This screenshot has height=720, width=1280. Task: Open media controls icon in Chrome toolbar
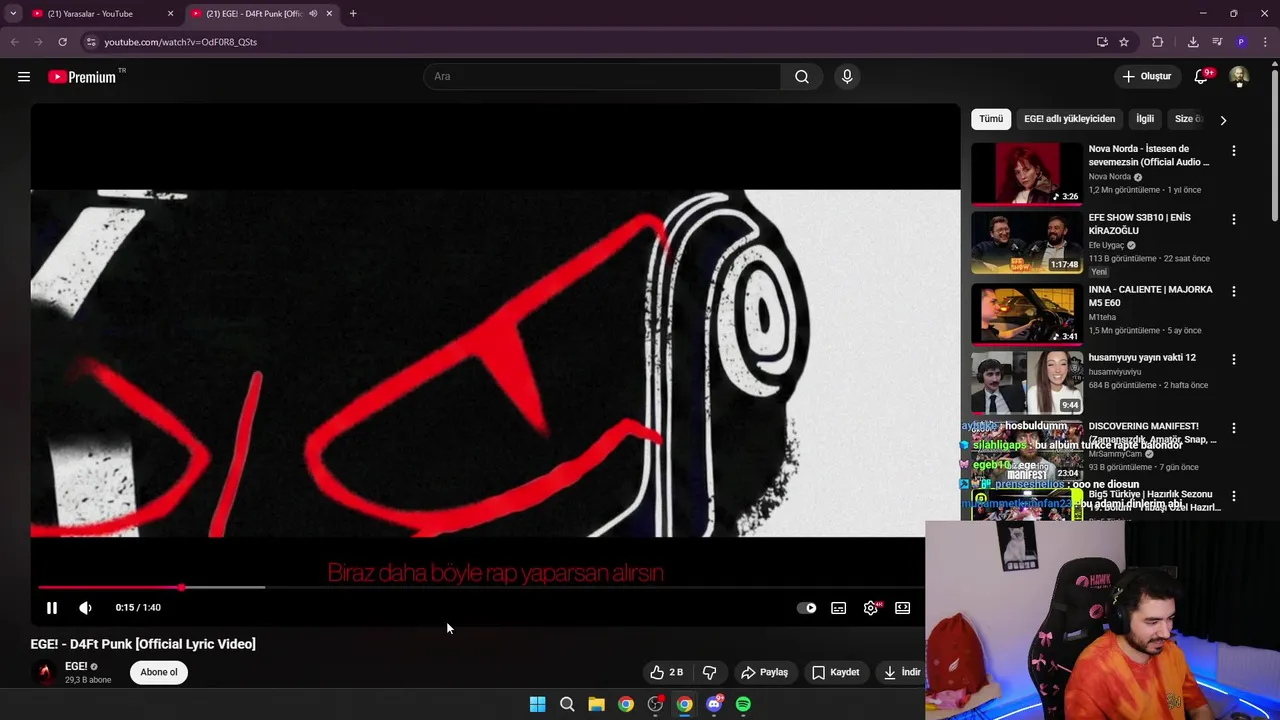click(x=1217, y=42)
